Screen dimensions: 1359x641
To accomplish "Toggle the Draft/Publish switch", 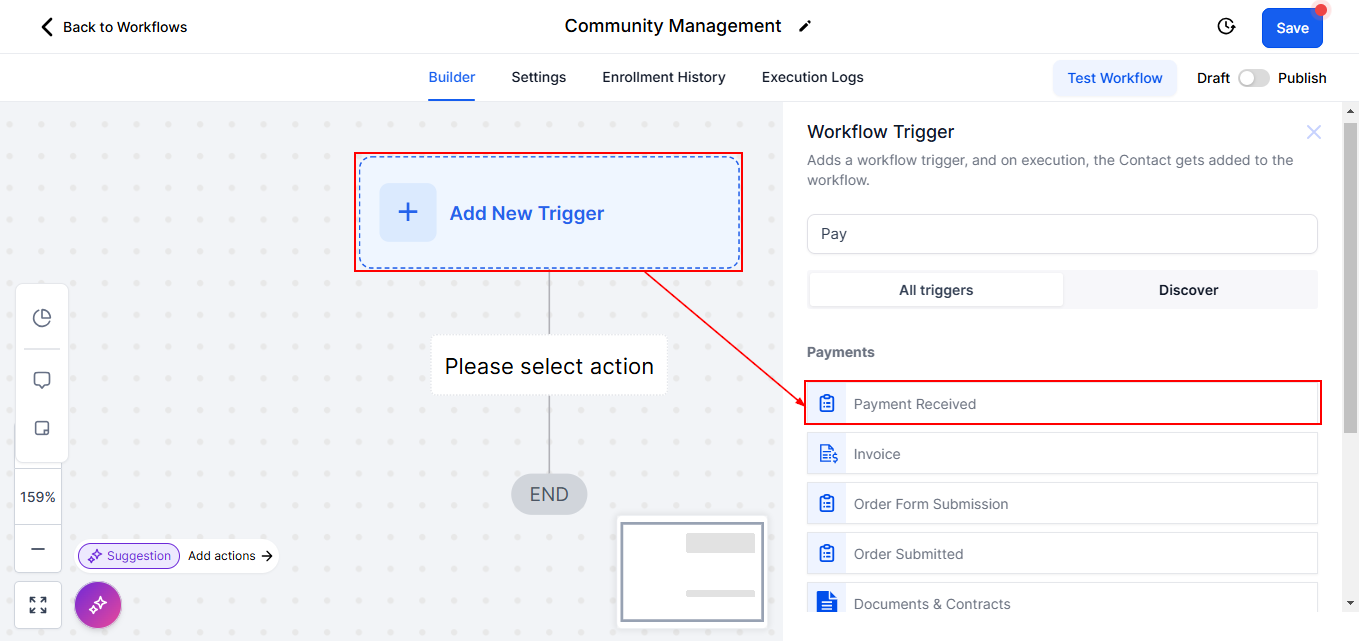I will (1253, 78).
